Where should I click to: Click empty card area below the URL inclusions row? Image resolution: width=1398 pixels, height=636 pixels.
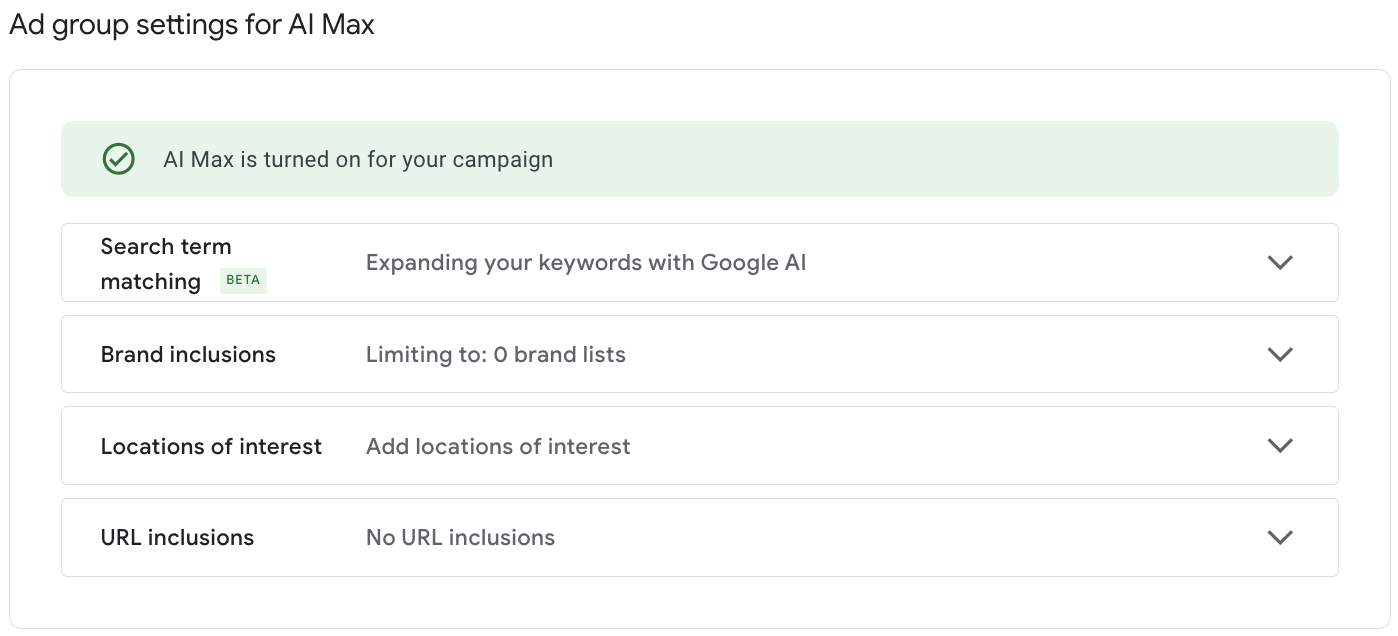(x=700, y=602)
